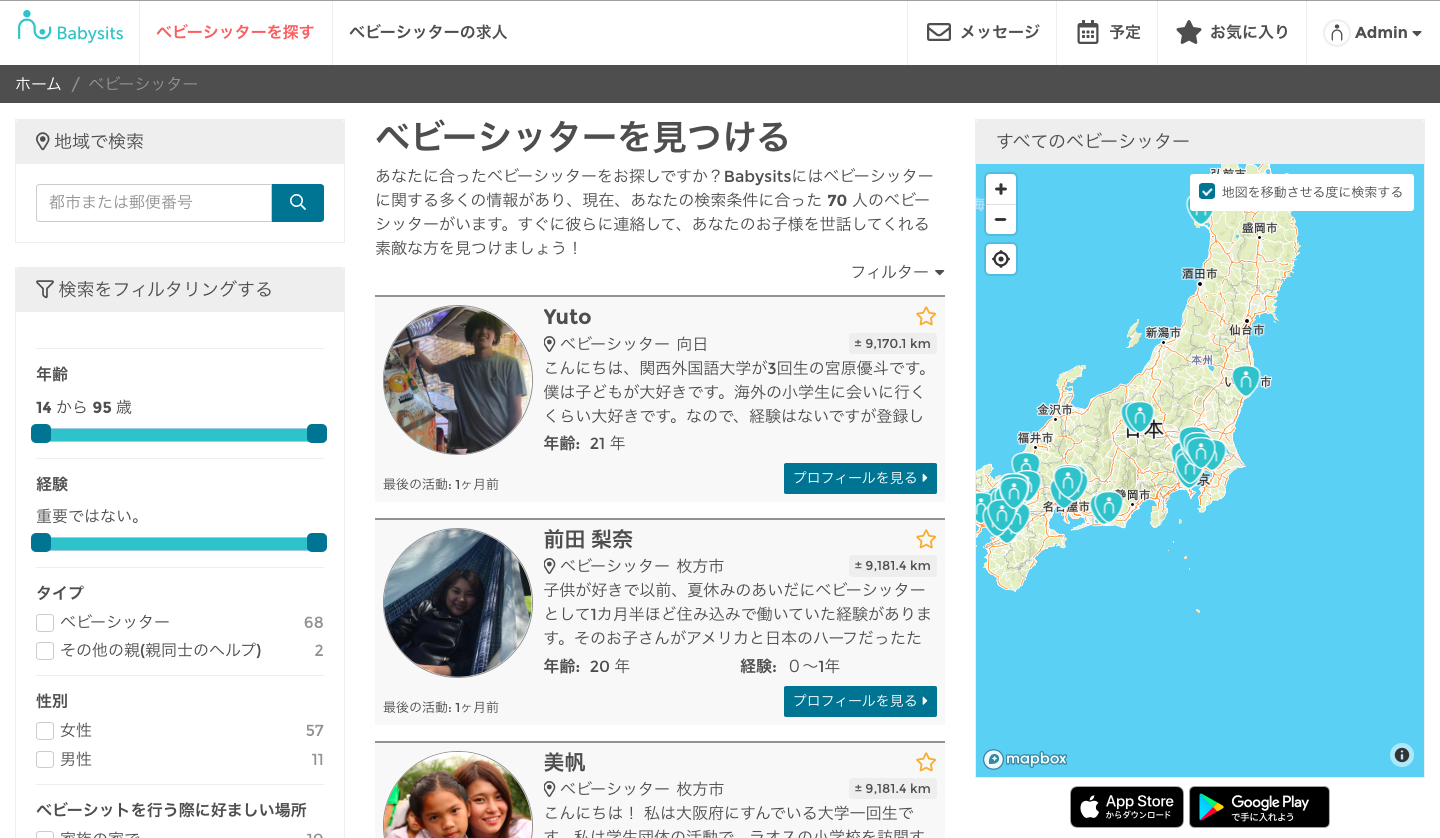This screenshot has width=1440, height=838.
Task: Check the 女性 gender filter
Action: pos(45,731)
